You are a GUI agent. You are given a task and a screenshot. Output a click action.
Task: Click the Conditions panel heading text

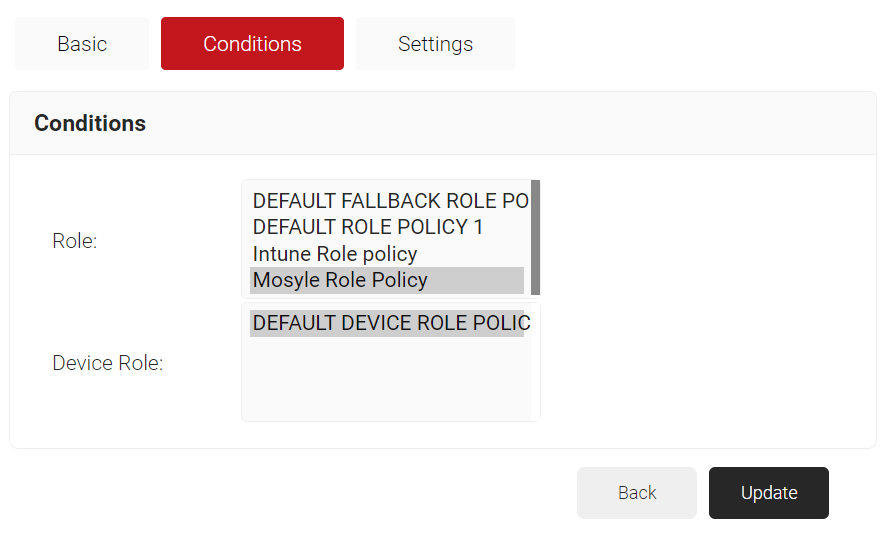click(90, 123)
